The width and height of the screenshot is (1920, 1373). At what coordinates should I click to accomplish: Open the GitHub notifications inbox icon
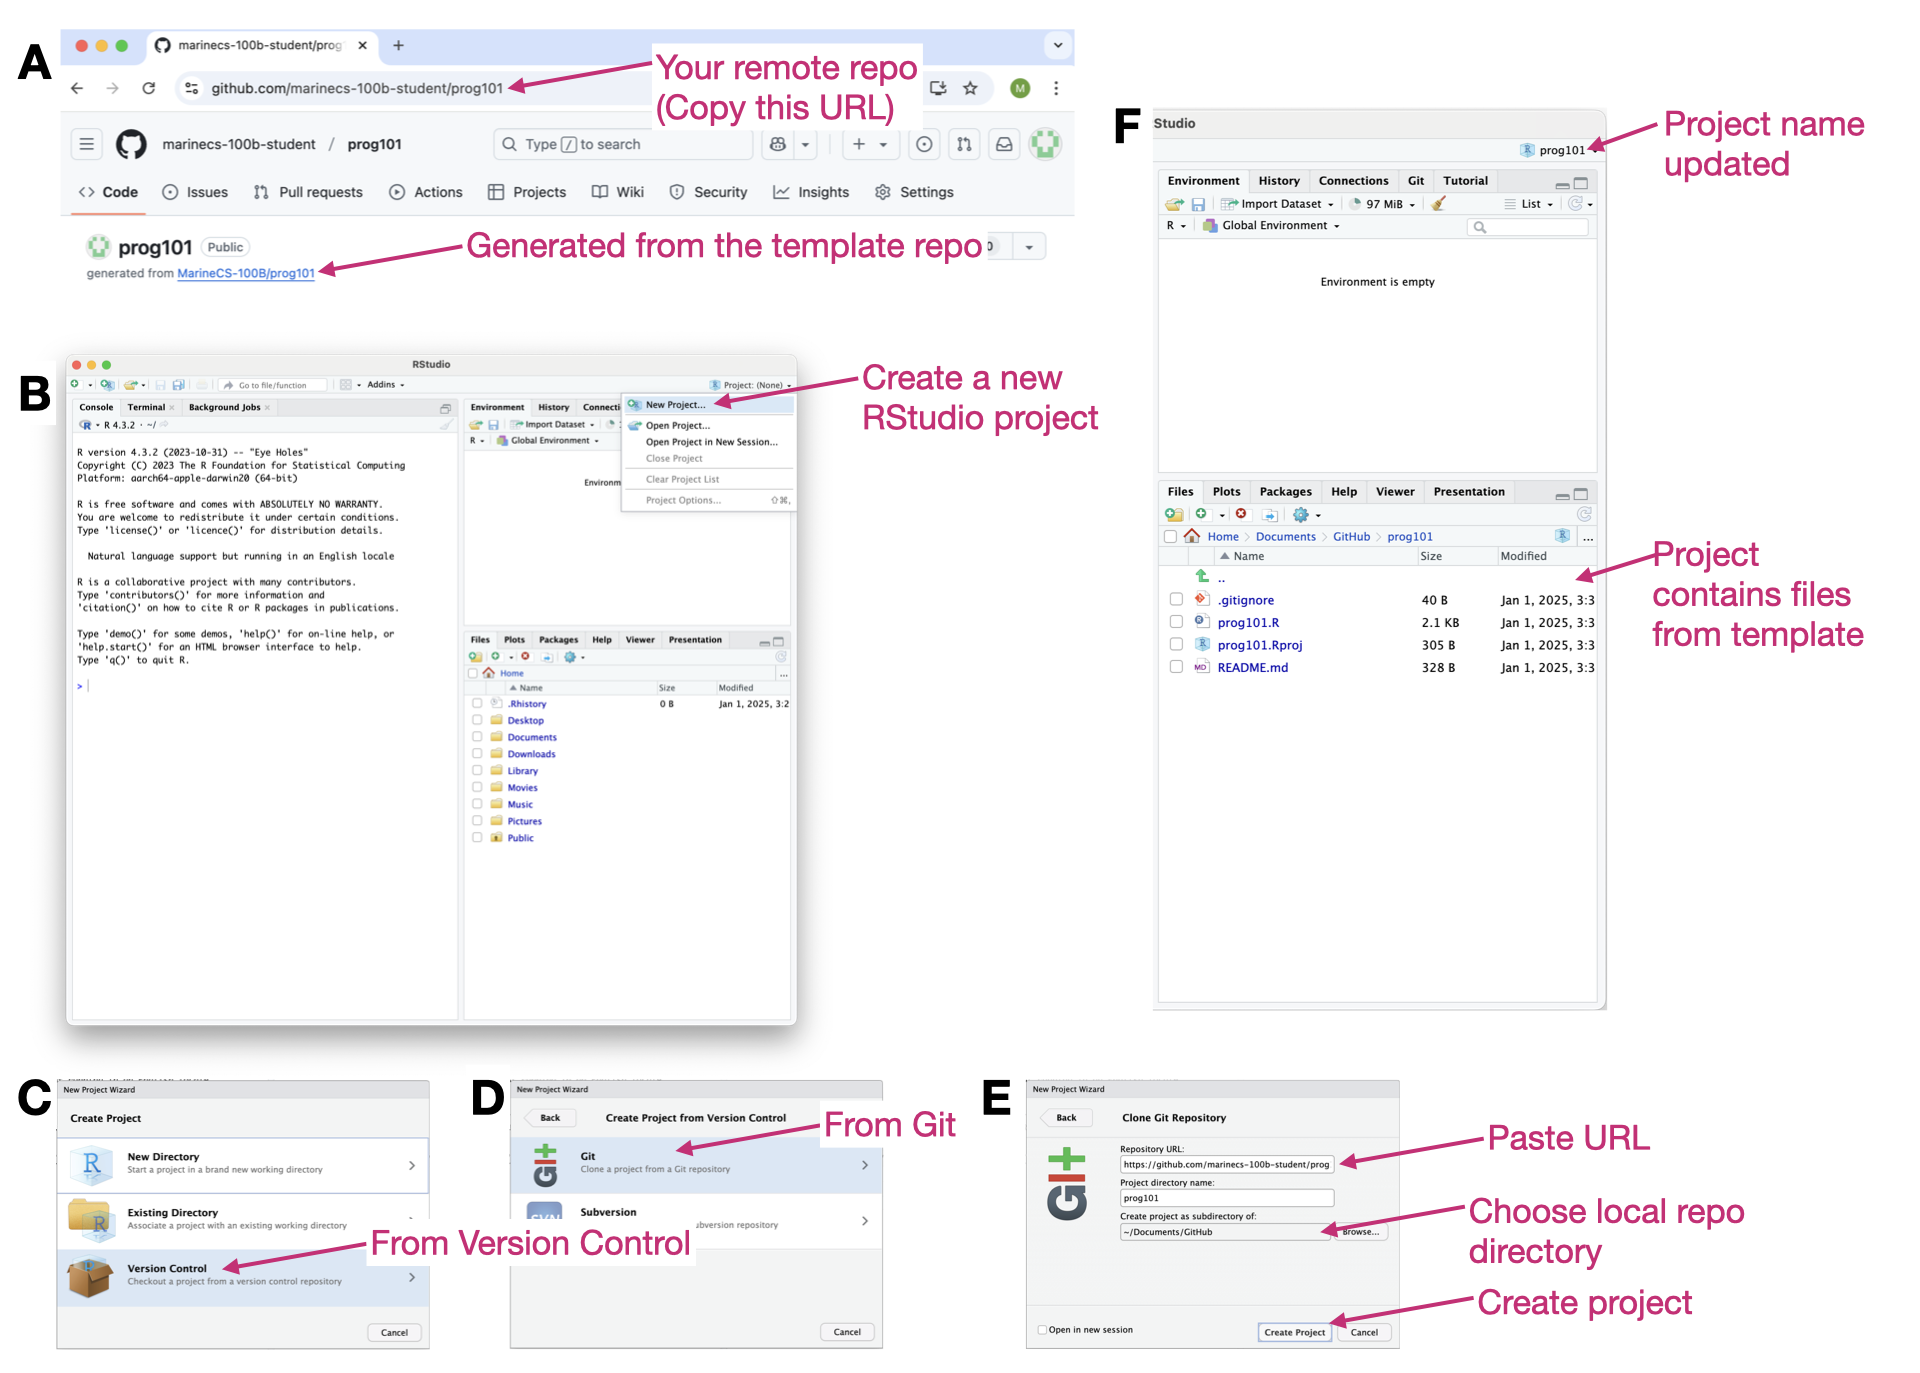coord(1004,144)
